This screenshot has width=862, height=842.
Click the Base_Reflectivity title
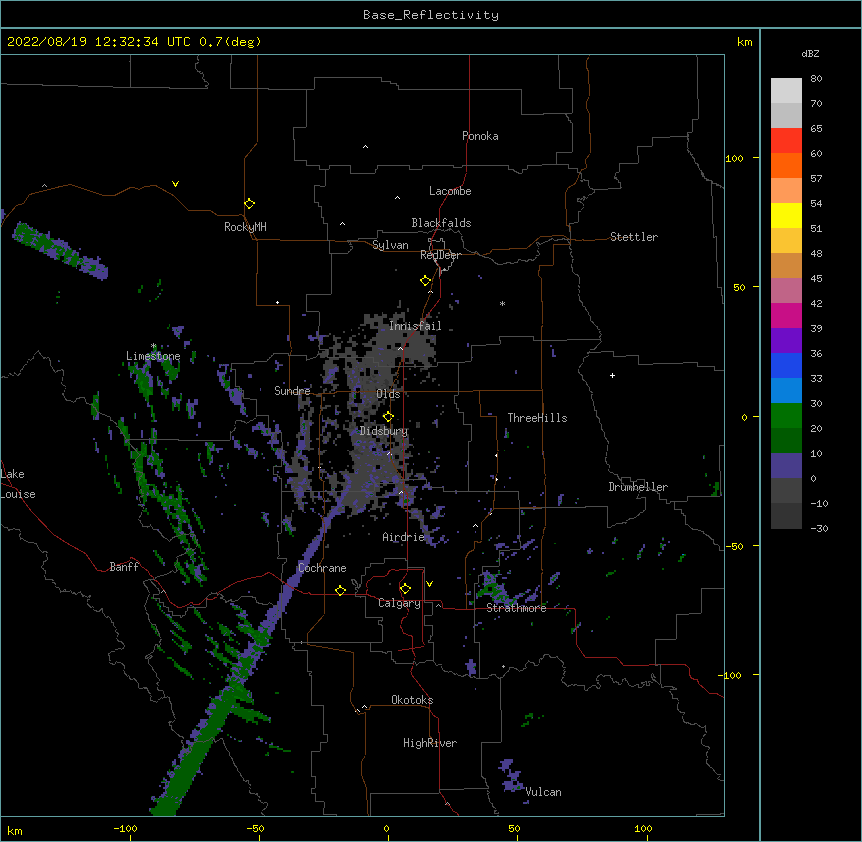[x=431, y=15]
